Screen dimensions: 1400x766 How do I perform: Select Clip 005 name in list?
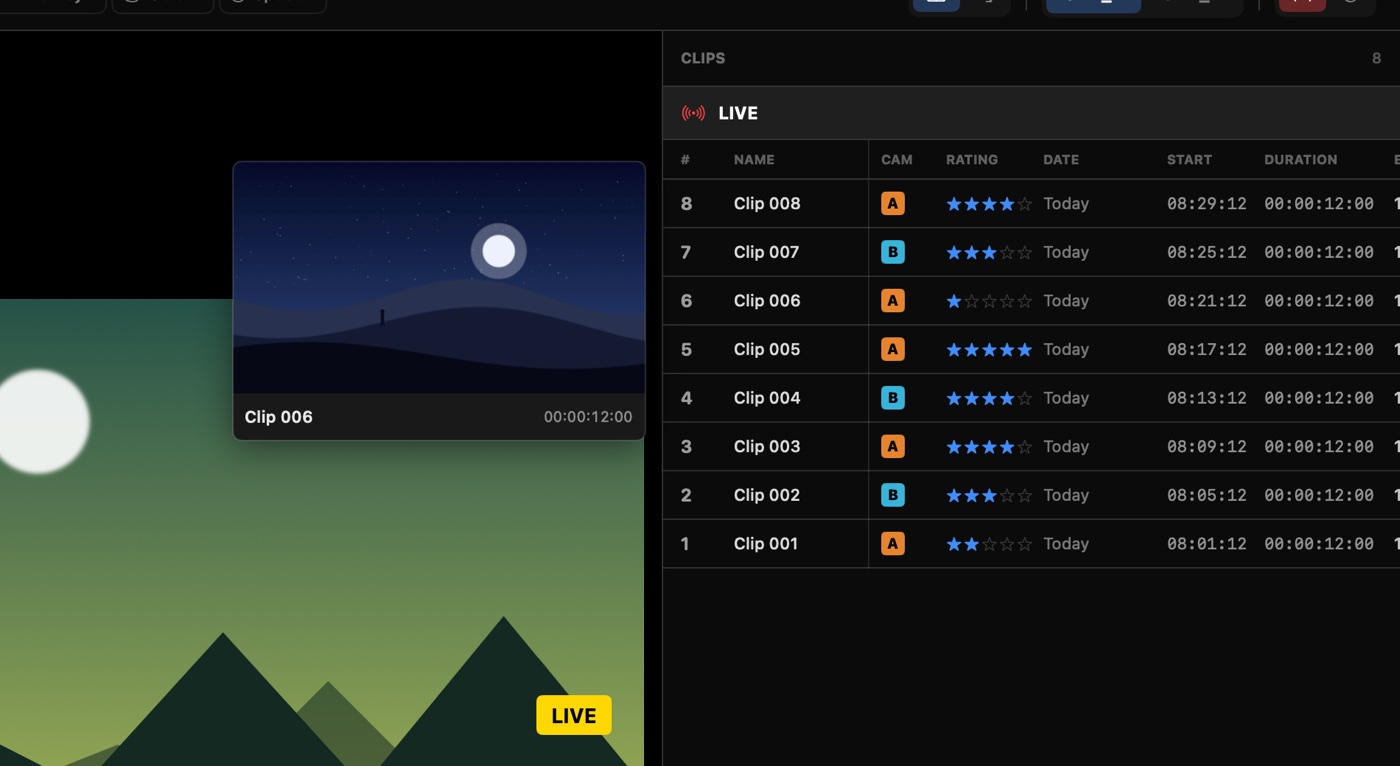767,349
